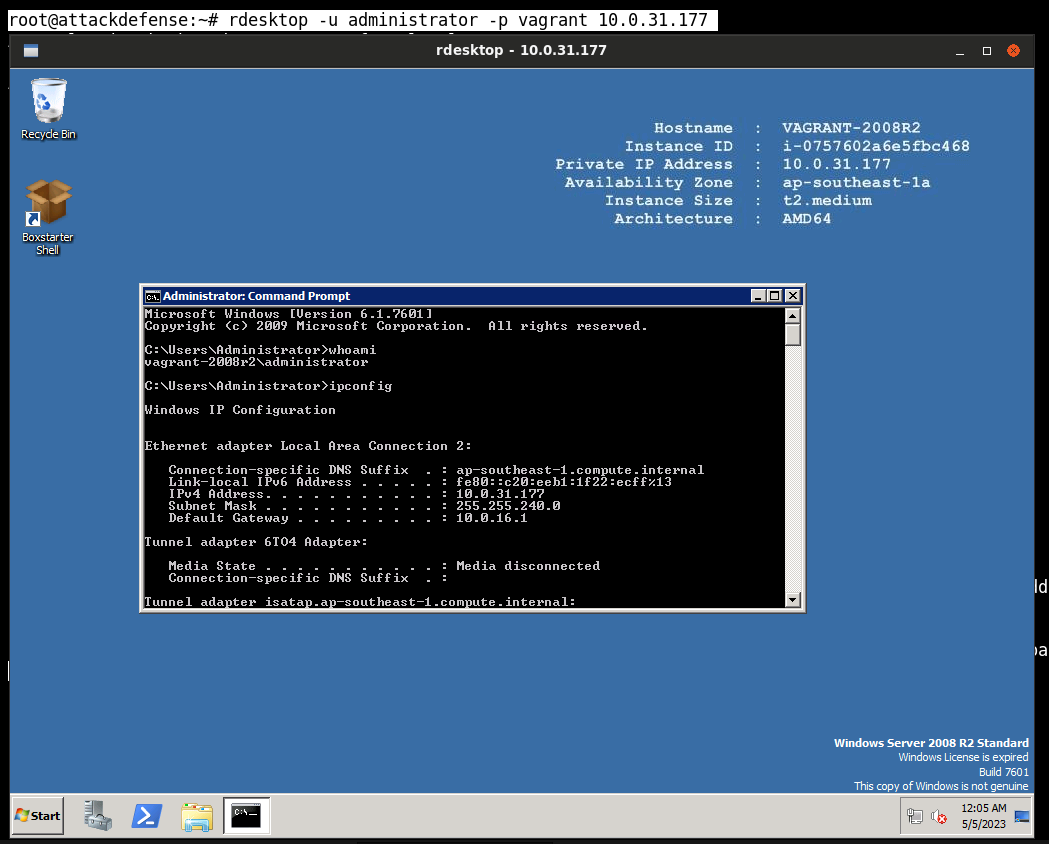Minimize the rdesktop window
This screenshot has height=844, width=1049.
[x=960, y=51]
